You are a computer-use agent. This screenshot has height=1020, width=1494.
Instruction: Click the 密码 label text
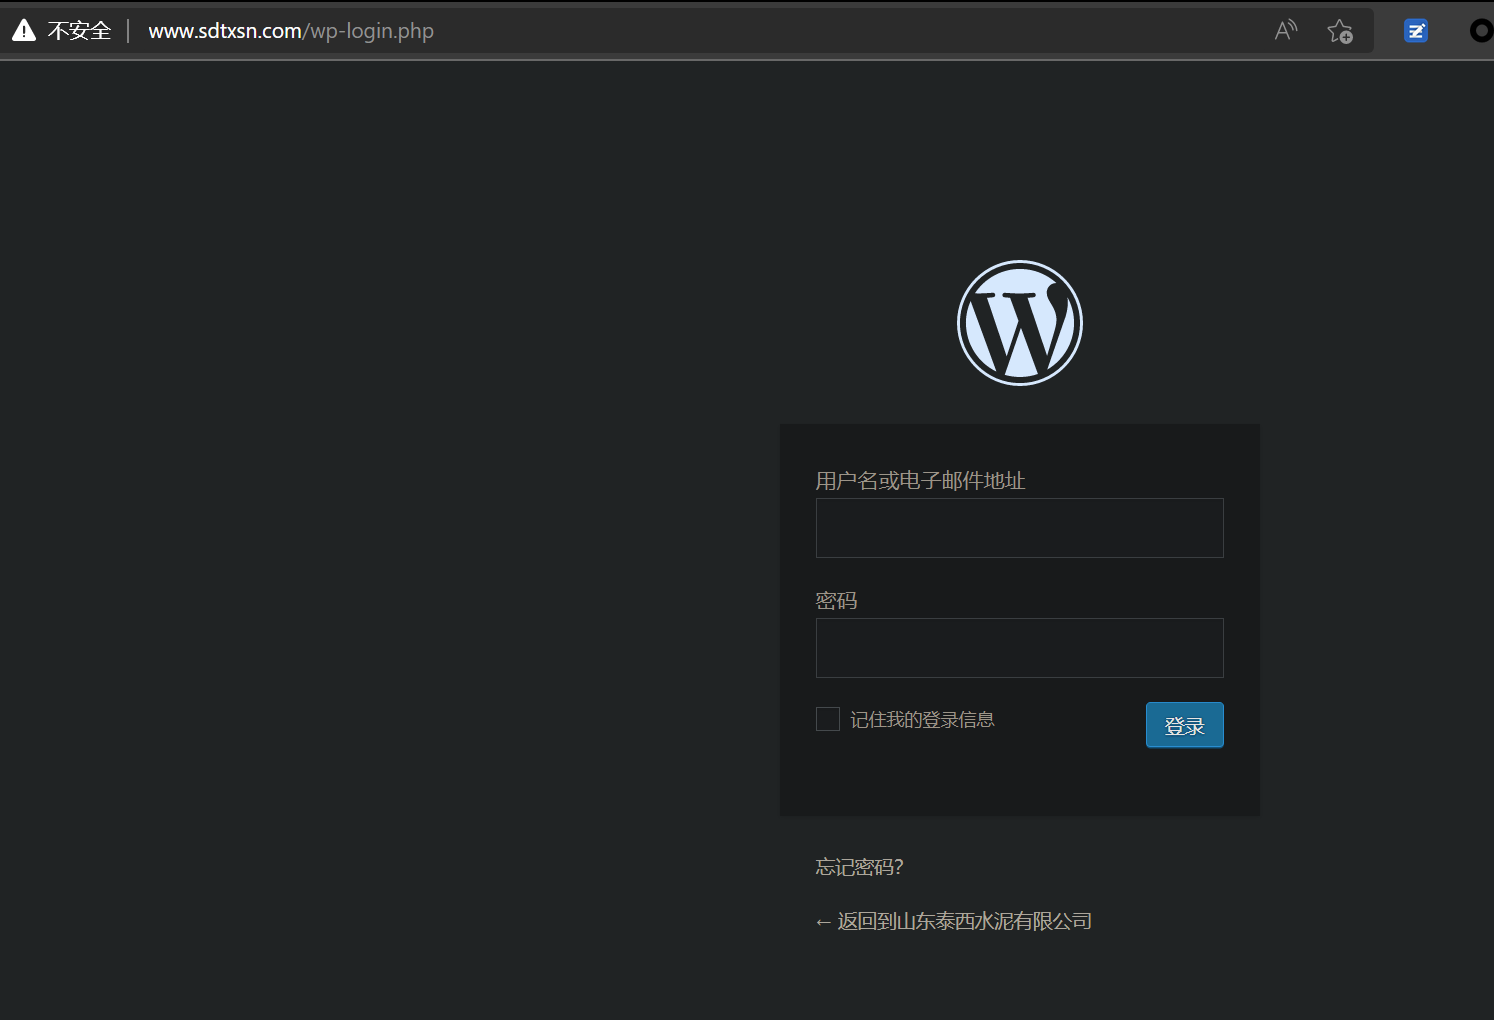[x=836, y=601]
